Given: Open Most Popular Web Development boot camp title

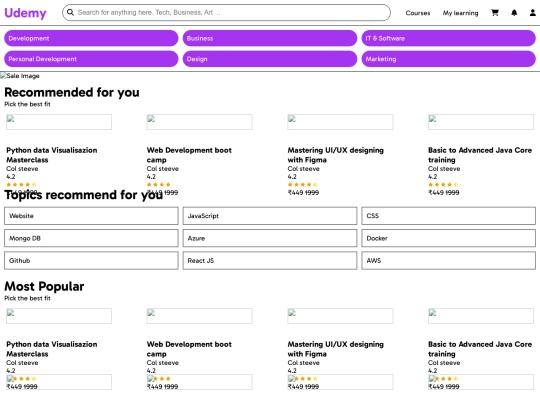Looking at the screenshot, I should 189,349.
